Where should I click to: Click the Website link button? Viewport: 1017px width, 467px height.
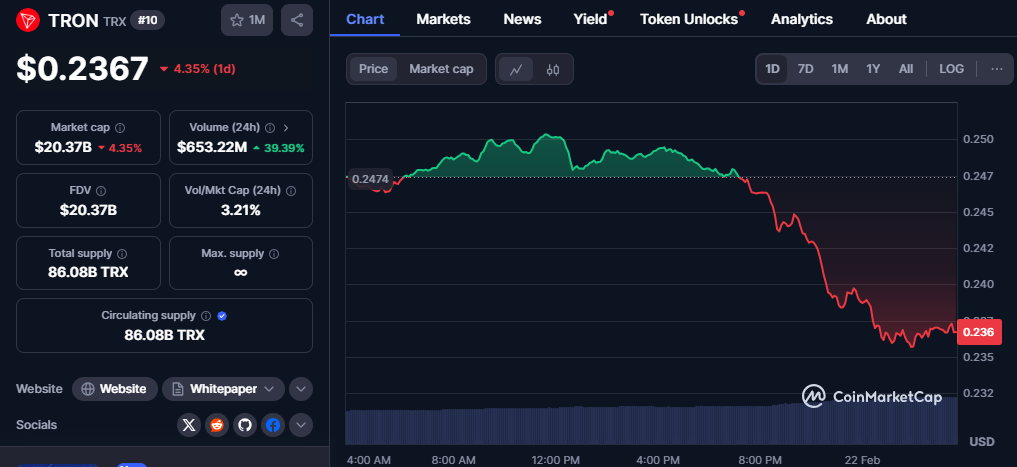pos(115,389)
